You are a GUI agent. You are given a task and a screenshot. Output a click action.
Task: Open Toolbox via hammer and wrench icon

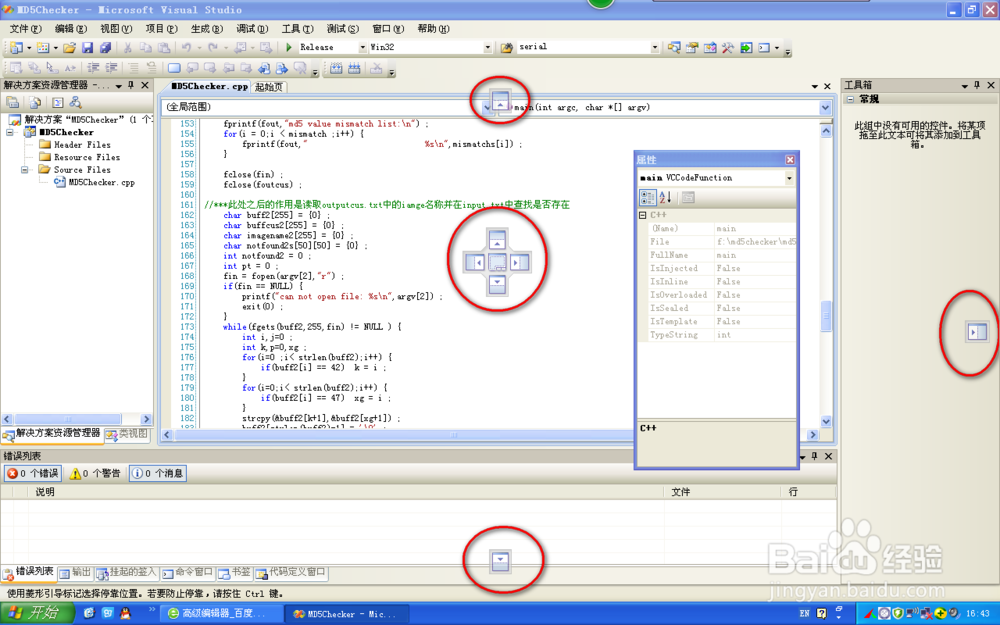pos(728,47)
